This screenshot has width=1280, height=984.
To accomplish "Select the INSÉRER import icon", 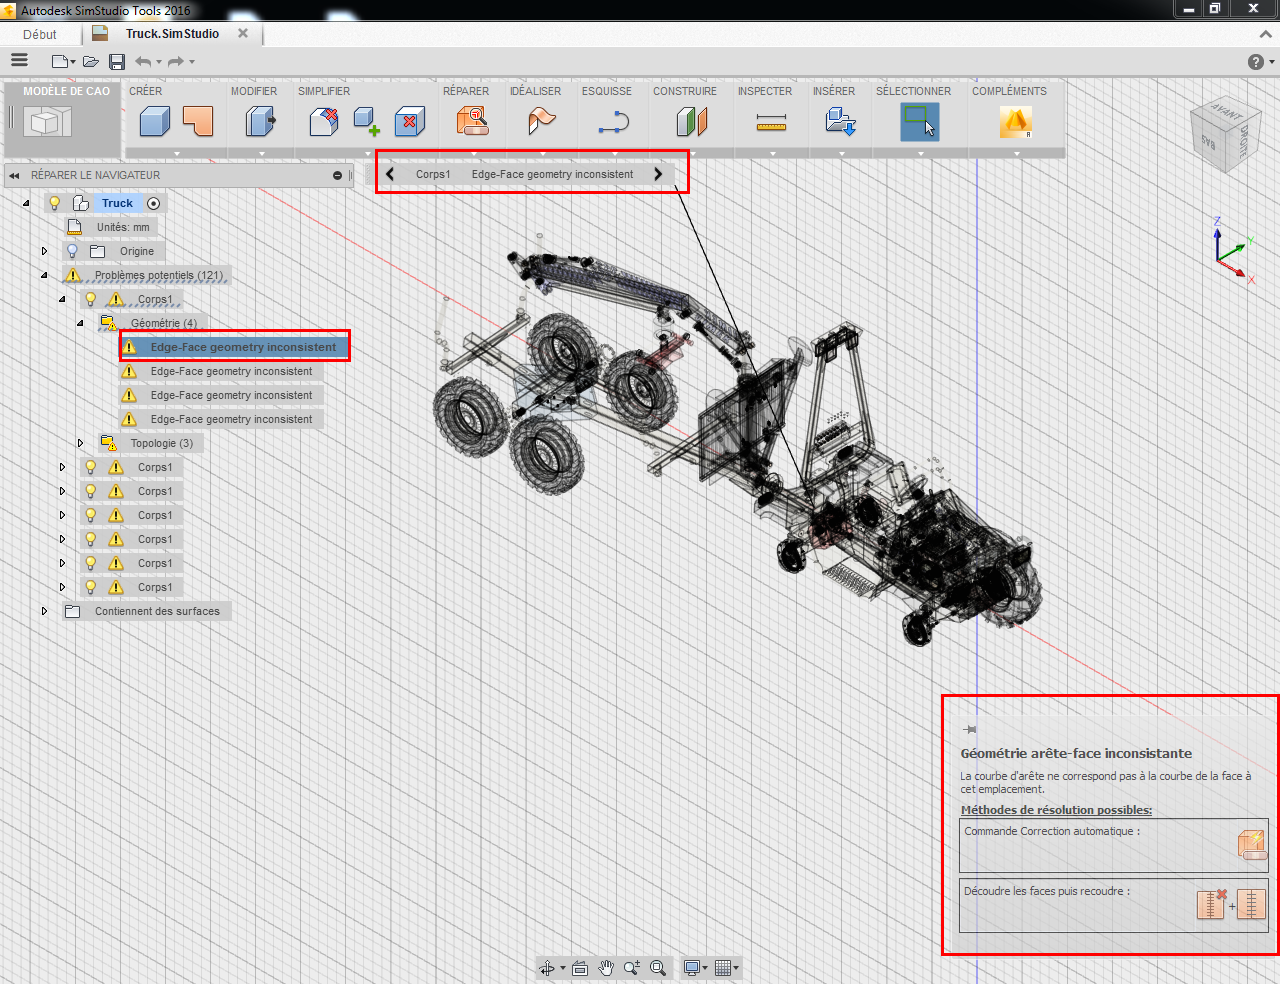I will point(840,122).
